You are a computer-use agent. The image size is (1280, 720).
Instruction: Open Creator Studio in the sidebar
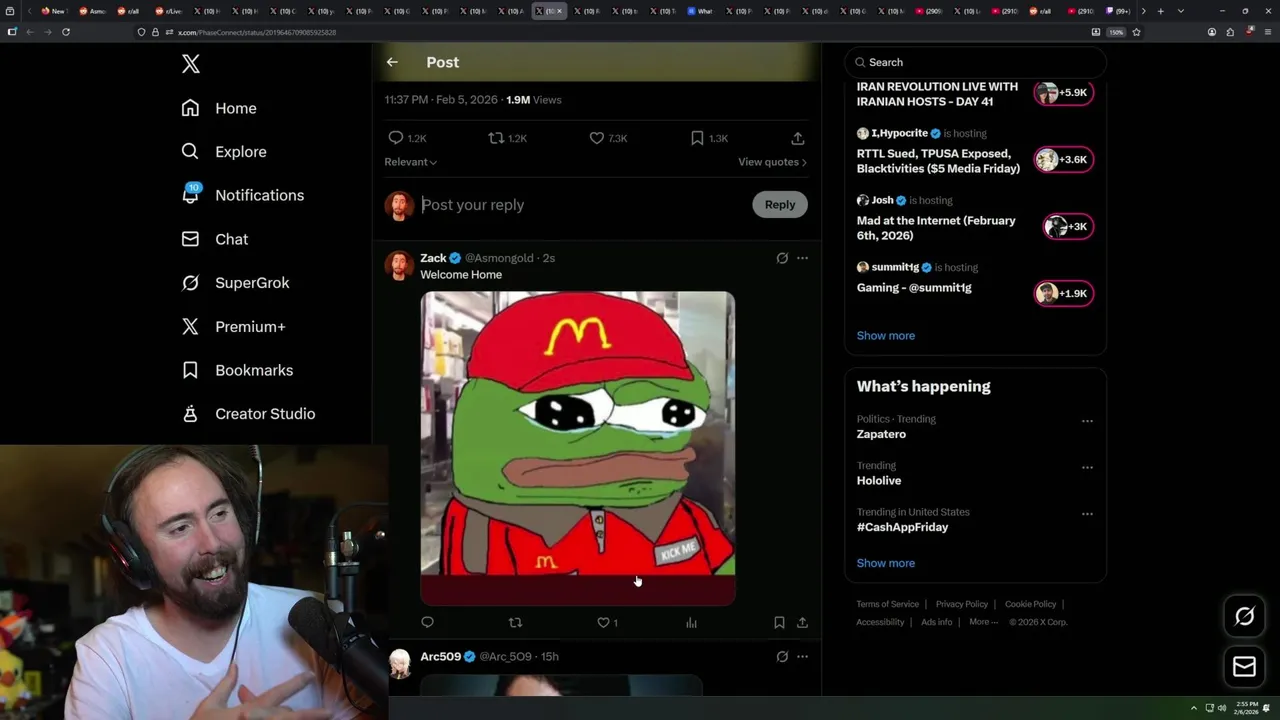tap(248, 414)
